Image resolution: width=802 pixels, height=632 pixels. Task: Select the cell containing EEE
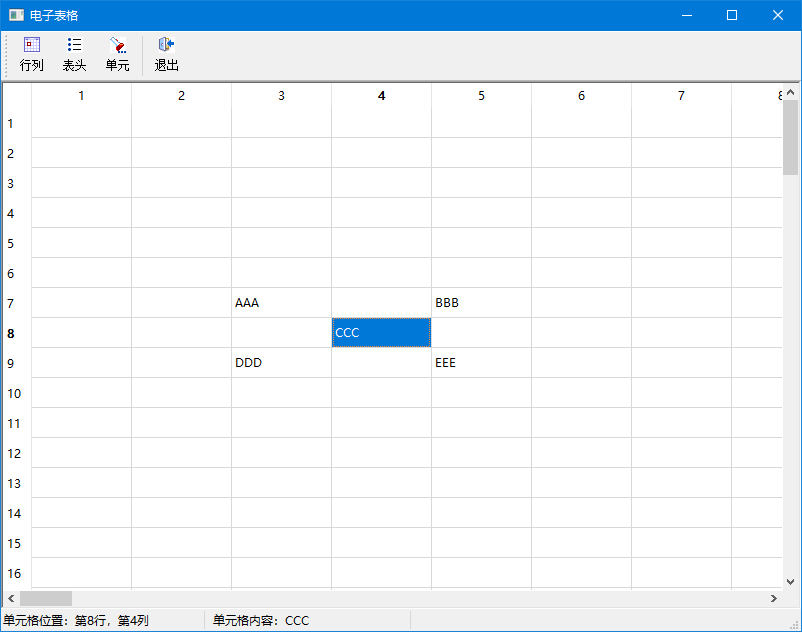[481, 363]
